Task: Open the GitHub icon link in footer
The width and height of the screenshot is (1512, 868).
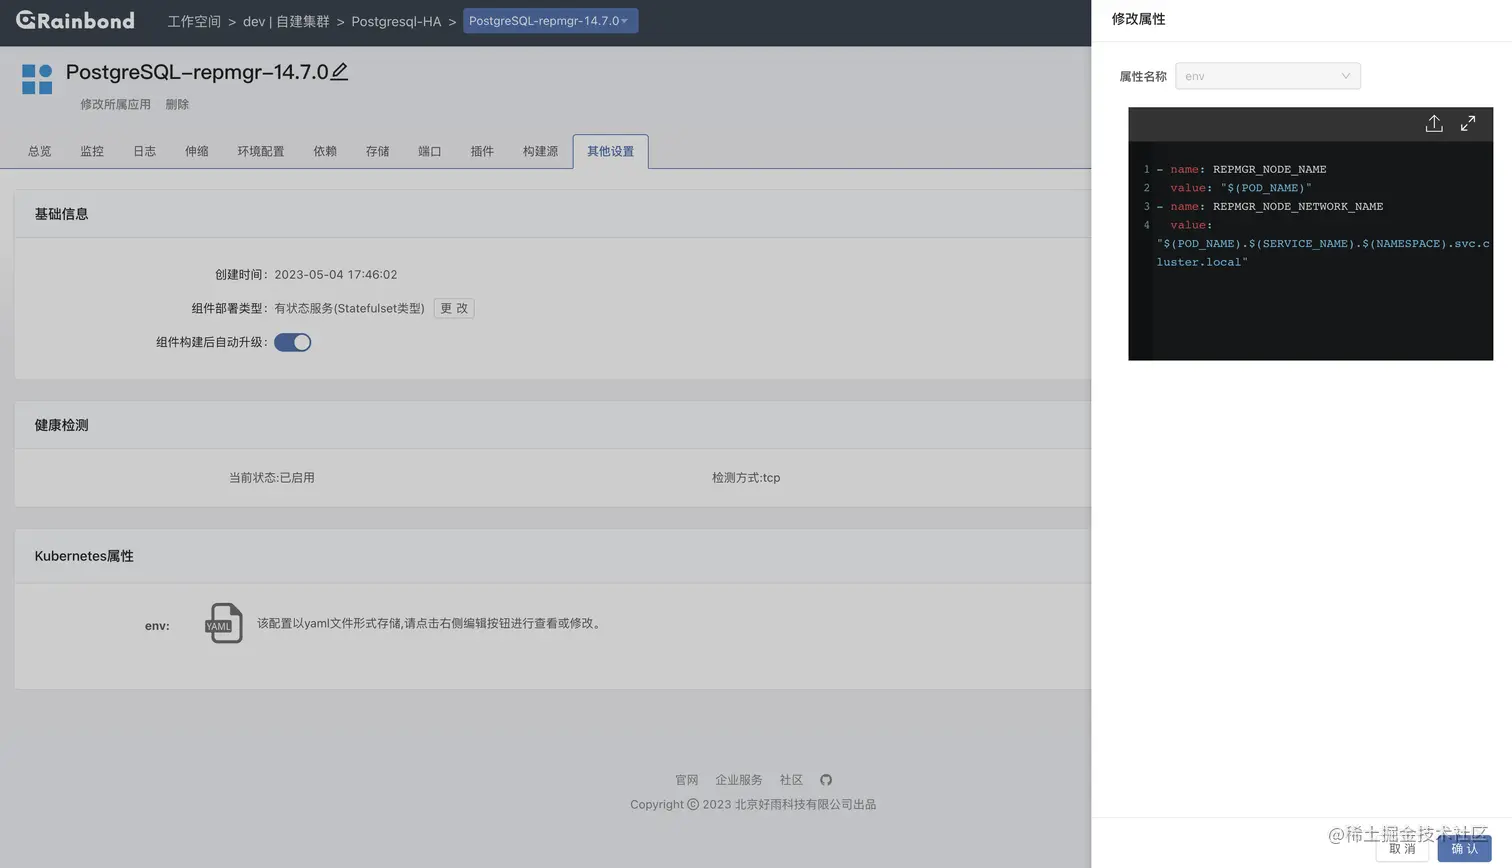Action: (x=826, y=780)
